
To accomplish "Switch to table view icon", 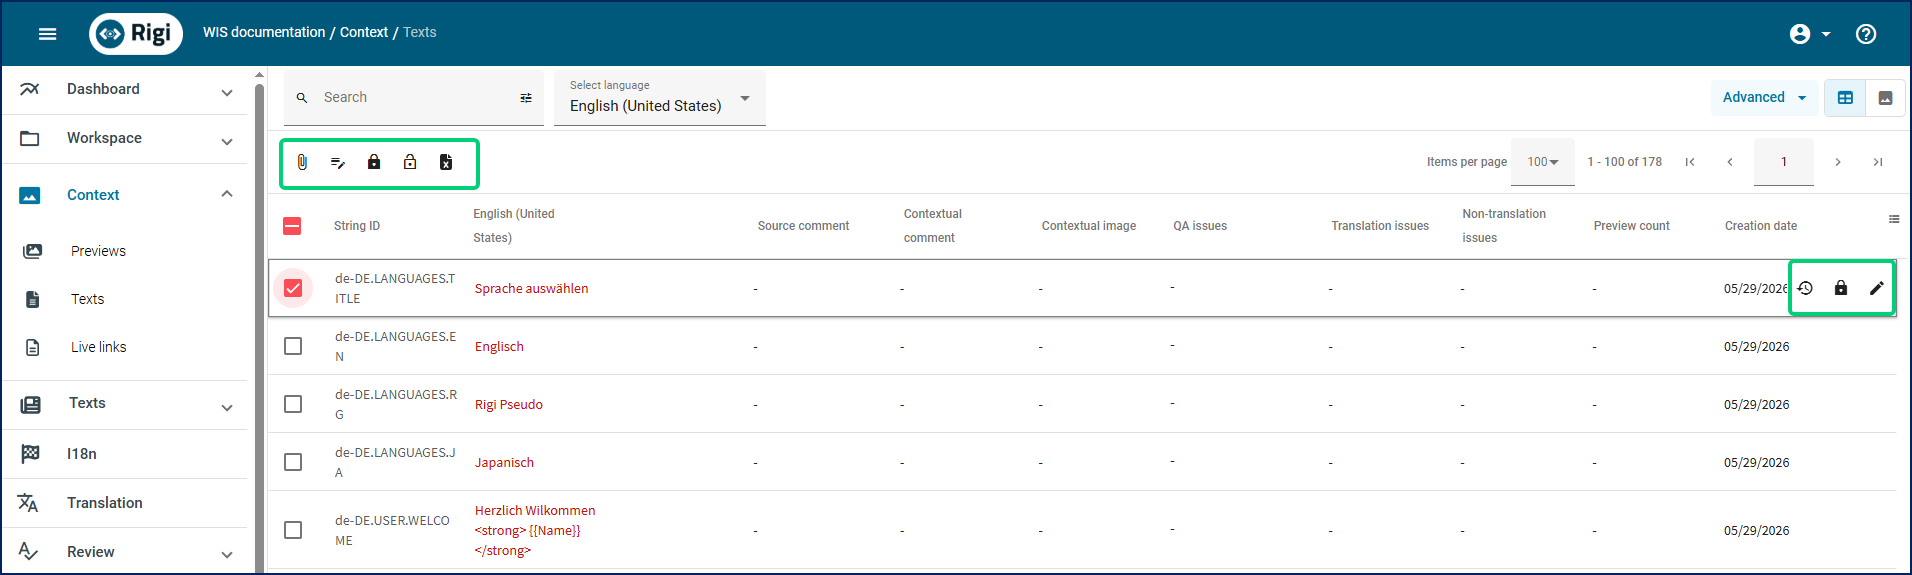I will point(1845,98).
